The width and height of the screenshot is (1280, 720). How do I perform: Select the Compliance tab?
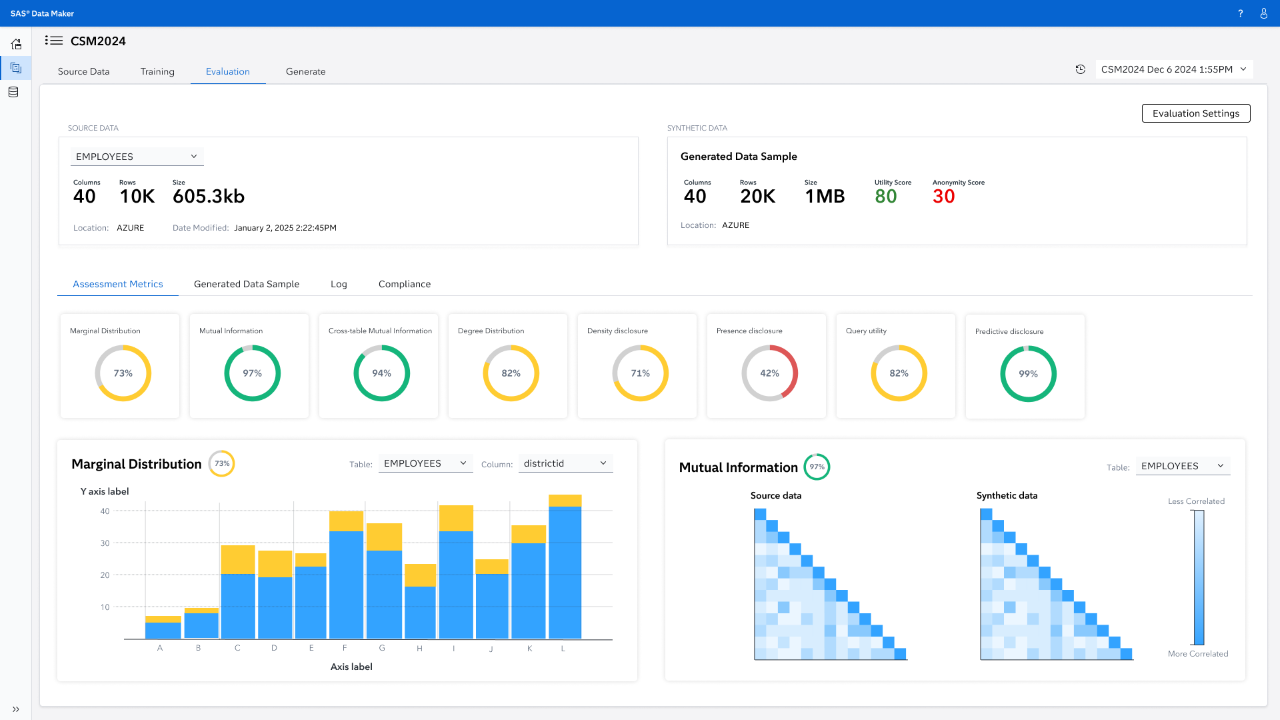[x=404, y=284]
